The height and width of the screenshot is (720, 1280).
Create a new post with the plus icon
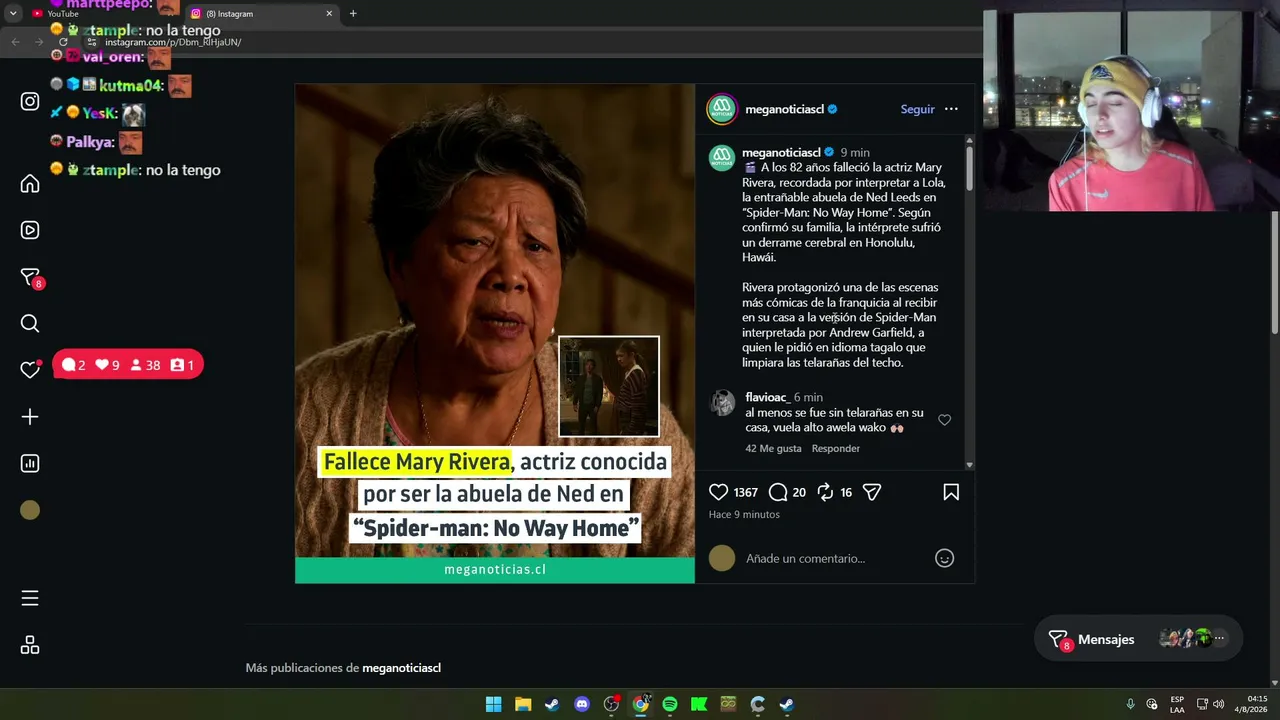(x=30, y=416)
